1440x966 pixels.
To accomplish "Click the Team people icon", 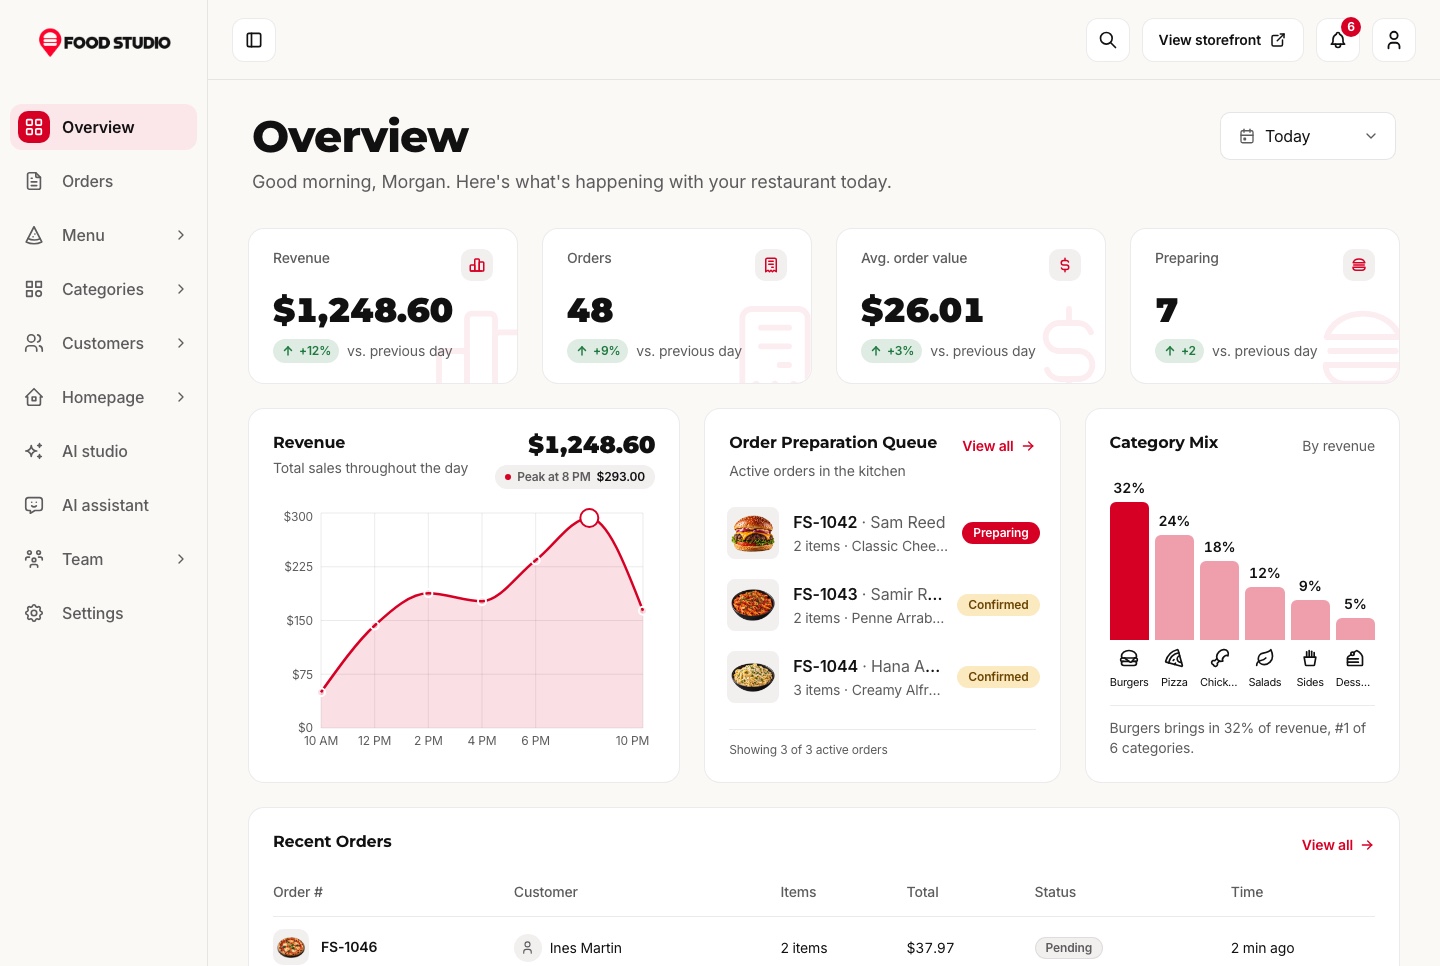I will [x=34, y=559].
